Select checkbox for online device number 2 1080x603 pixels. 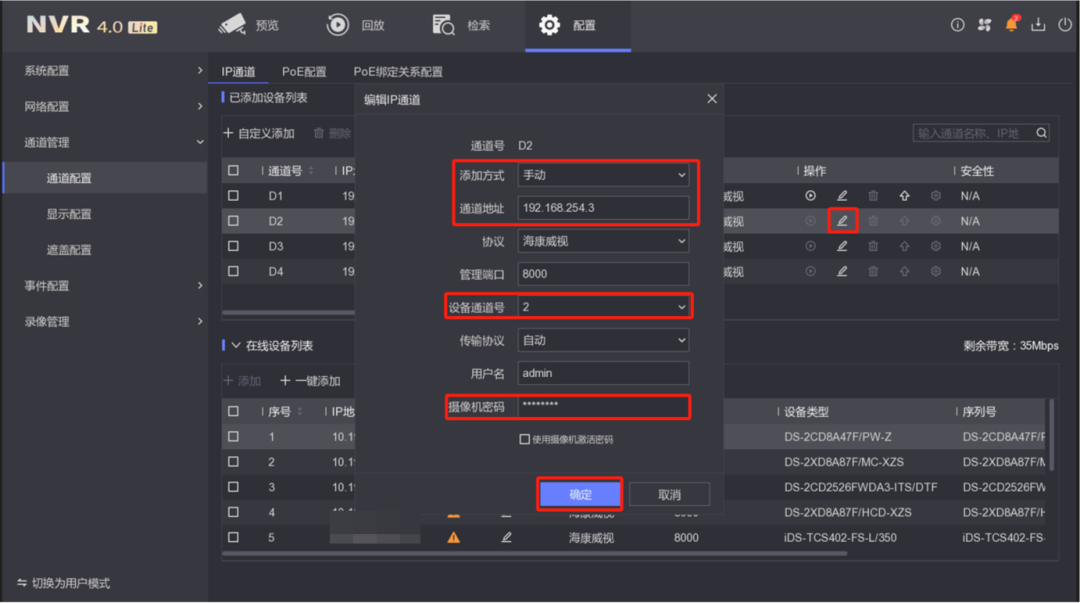(233, 462)
